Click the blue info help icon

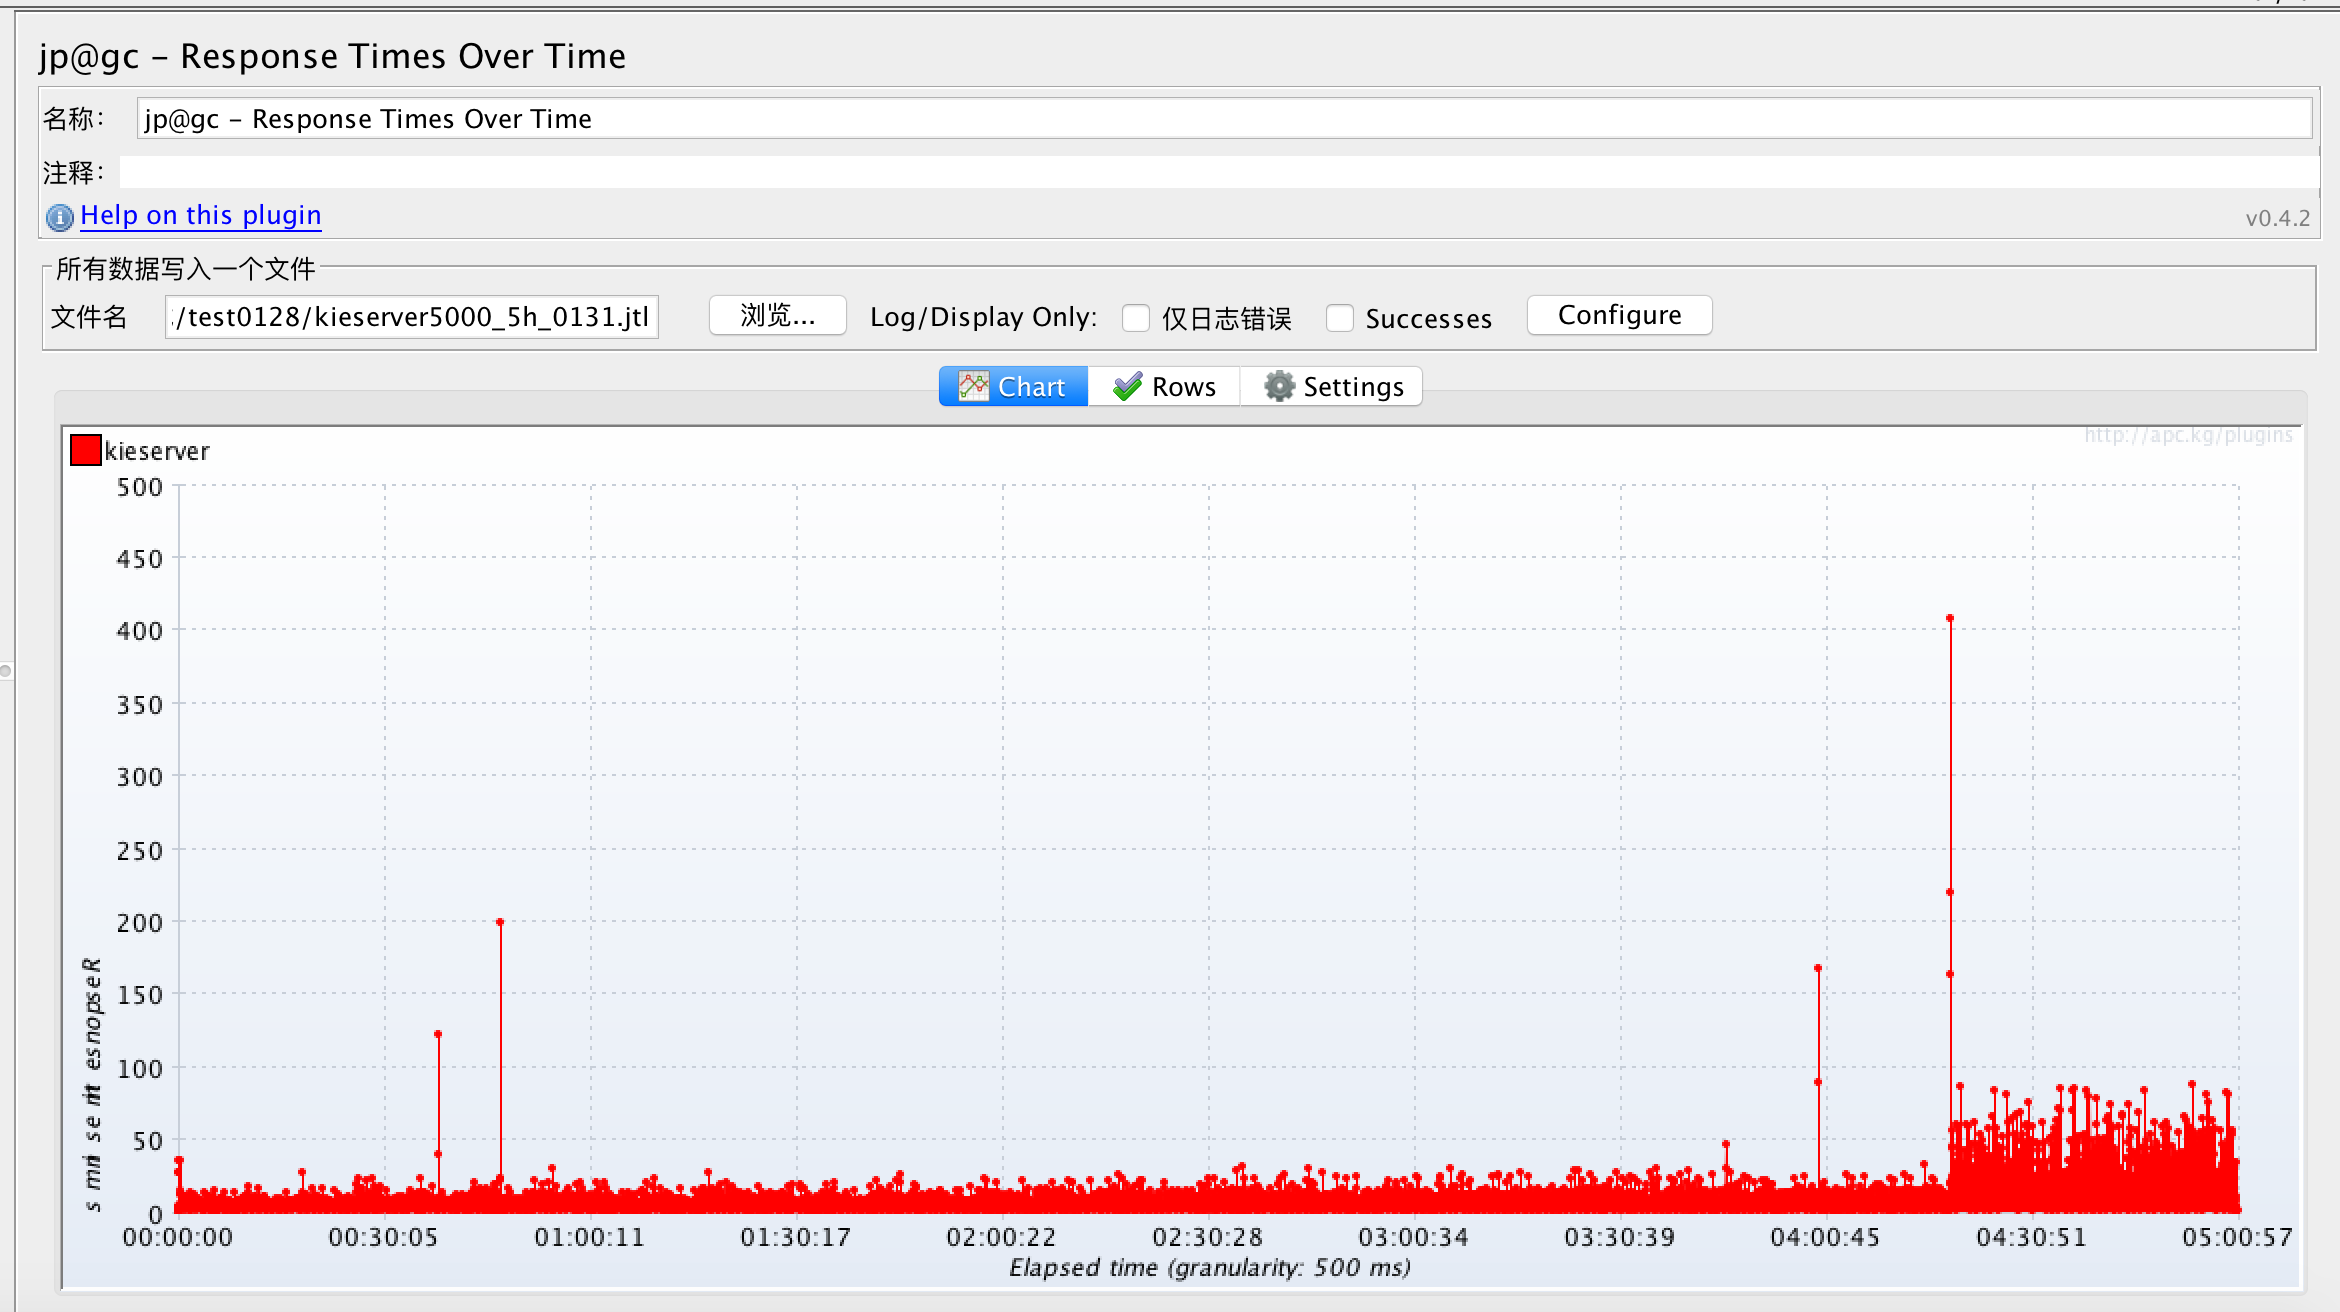pyautogui.click(x=60, y=217)
